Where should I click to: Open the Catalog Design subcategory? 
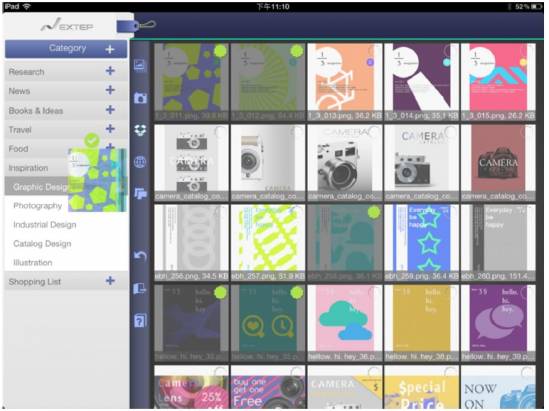pos(42,244)
